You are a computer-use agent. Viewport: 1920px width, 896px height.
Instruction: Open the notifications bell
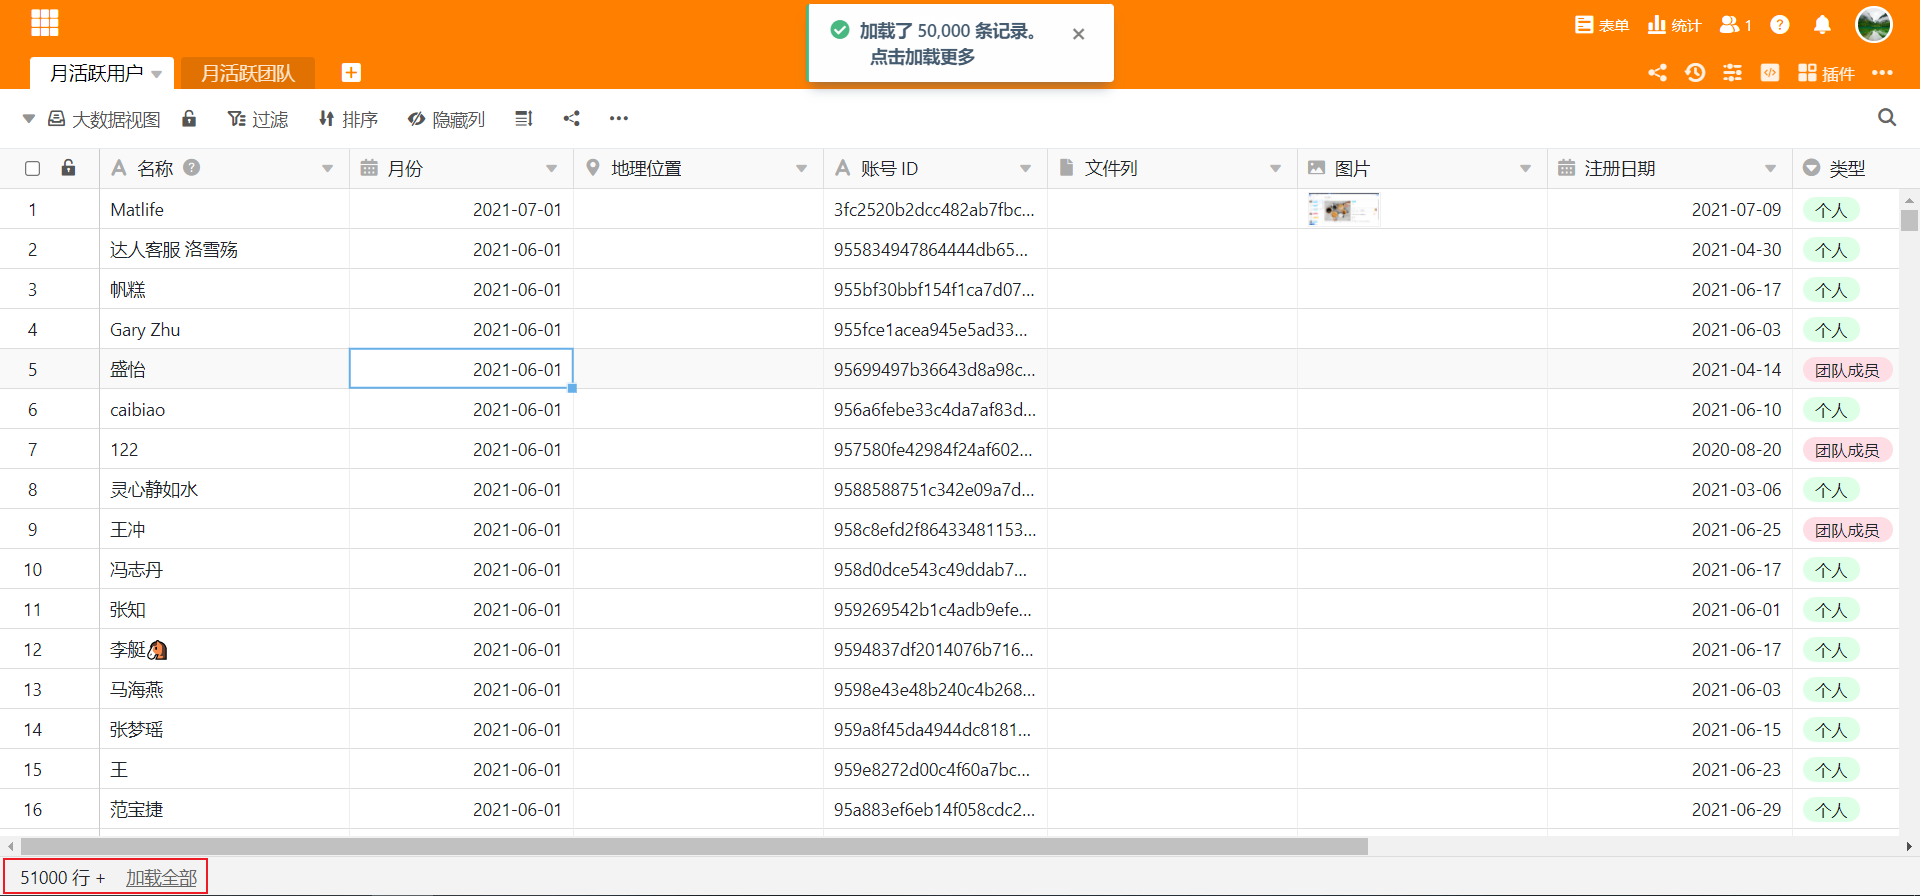coord(1822,25)
